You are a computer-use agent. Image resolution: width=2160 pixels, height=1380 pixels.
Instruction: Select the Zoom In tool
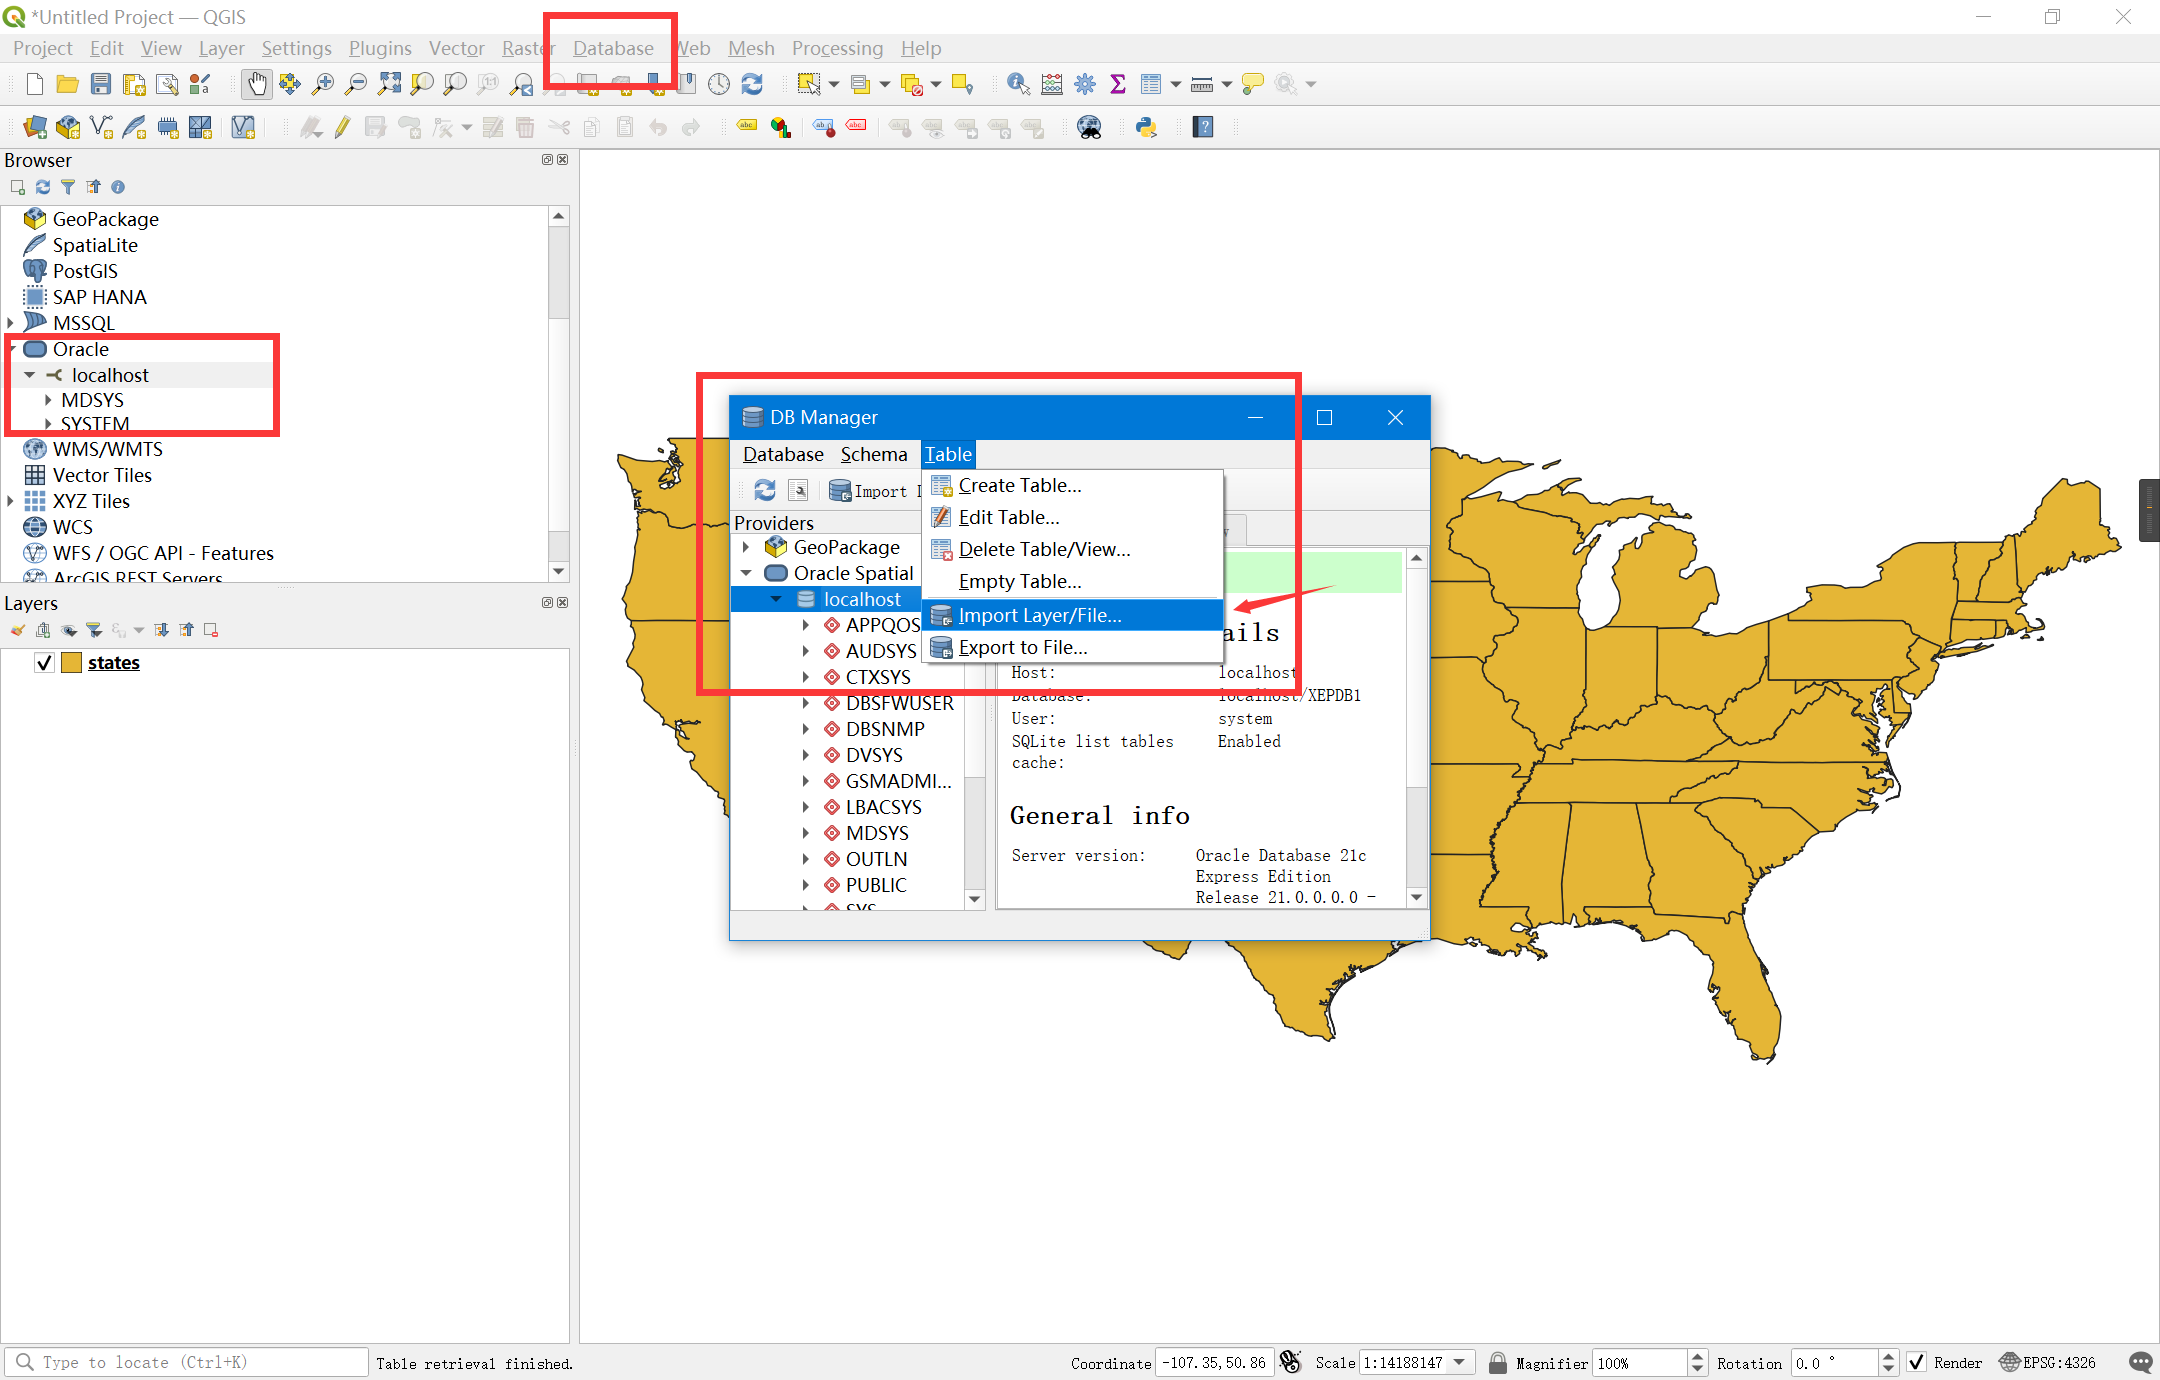323,84
